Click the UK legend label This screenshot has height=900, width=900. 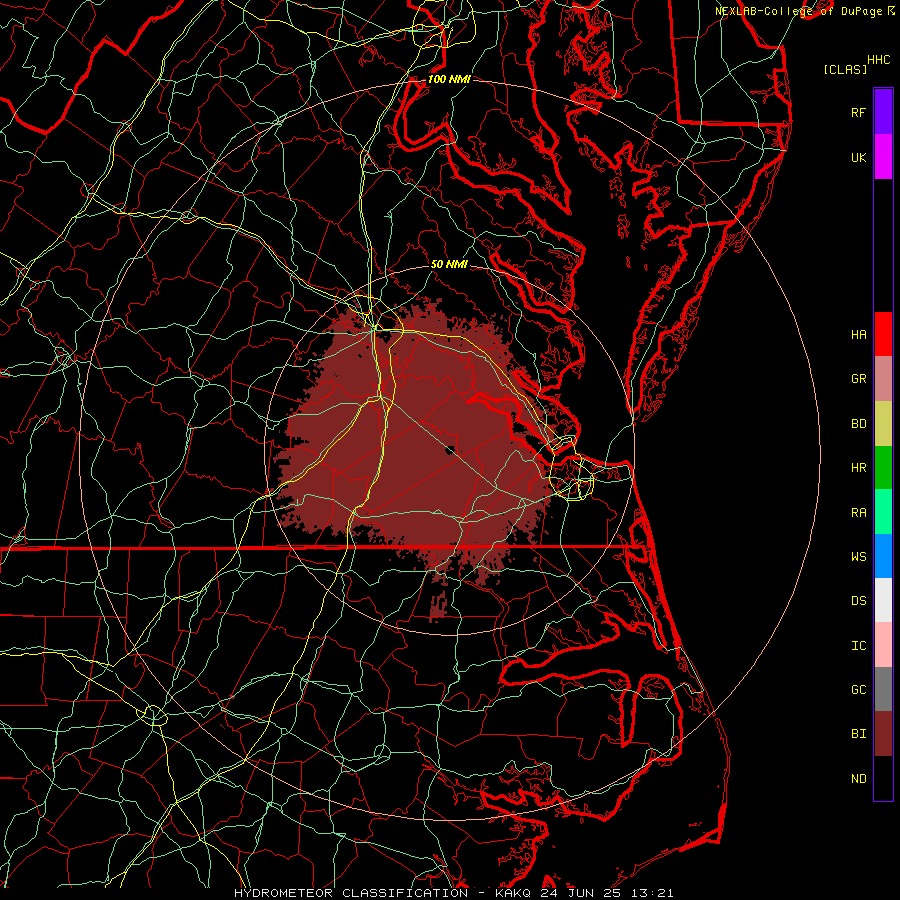[858, 157]
